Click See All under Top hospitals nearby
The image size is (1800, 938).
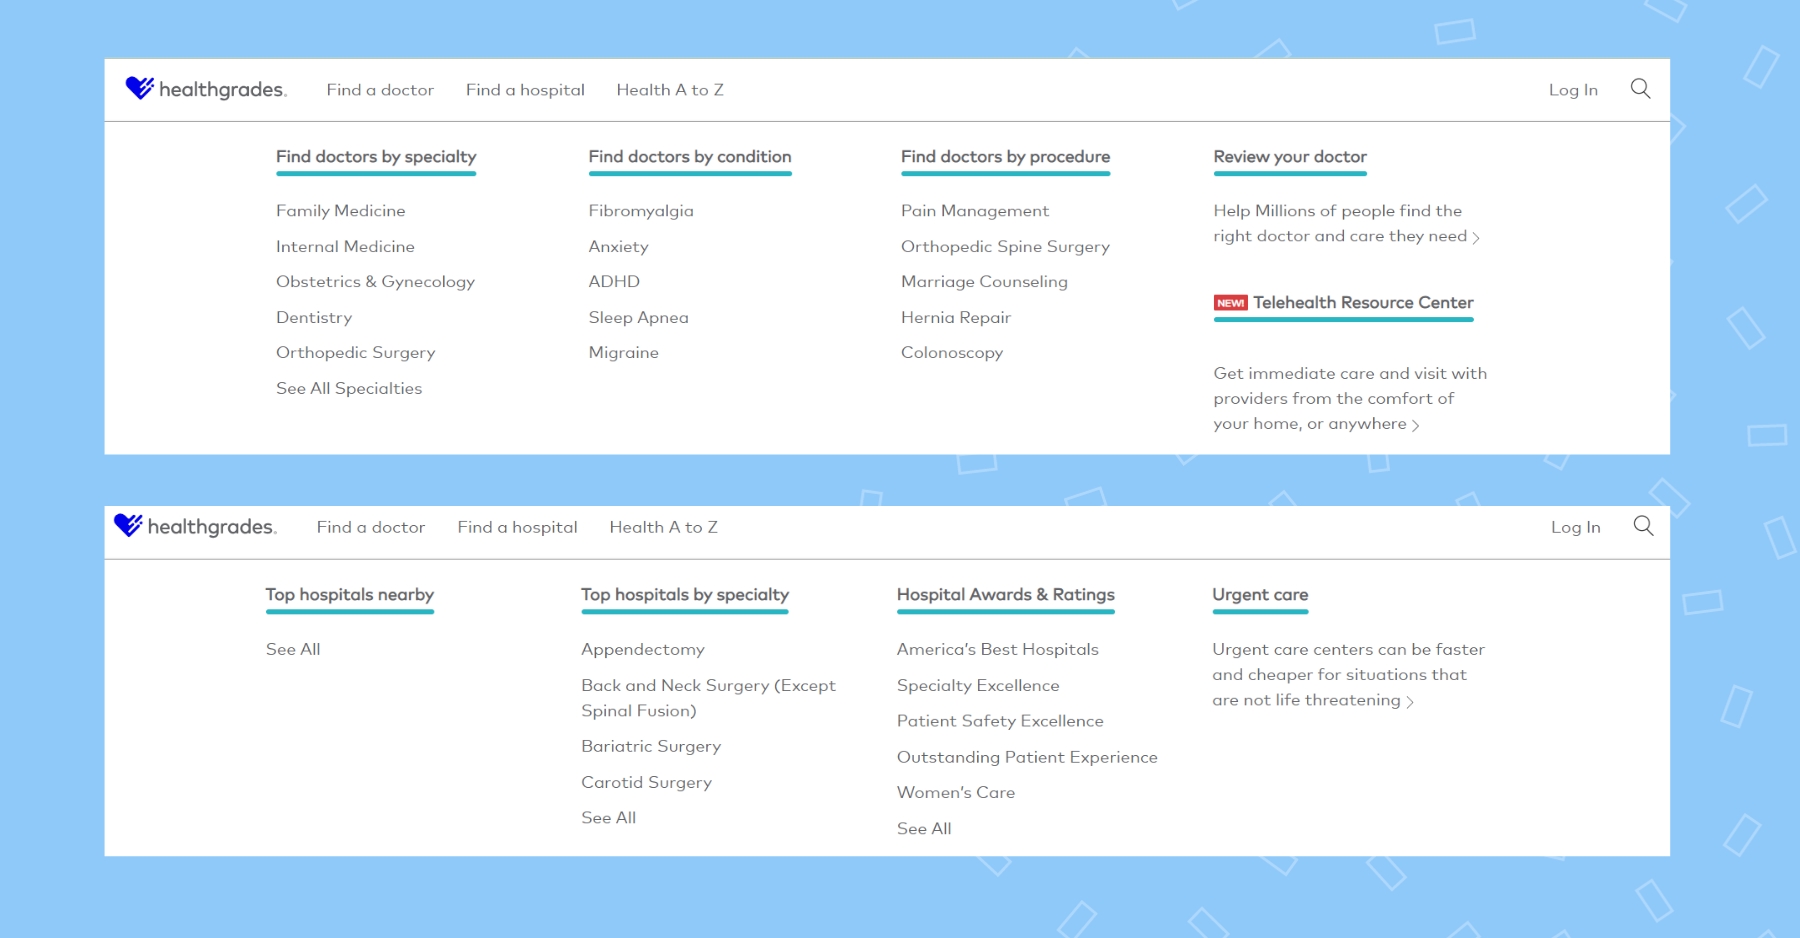(x=292, y=649)
